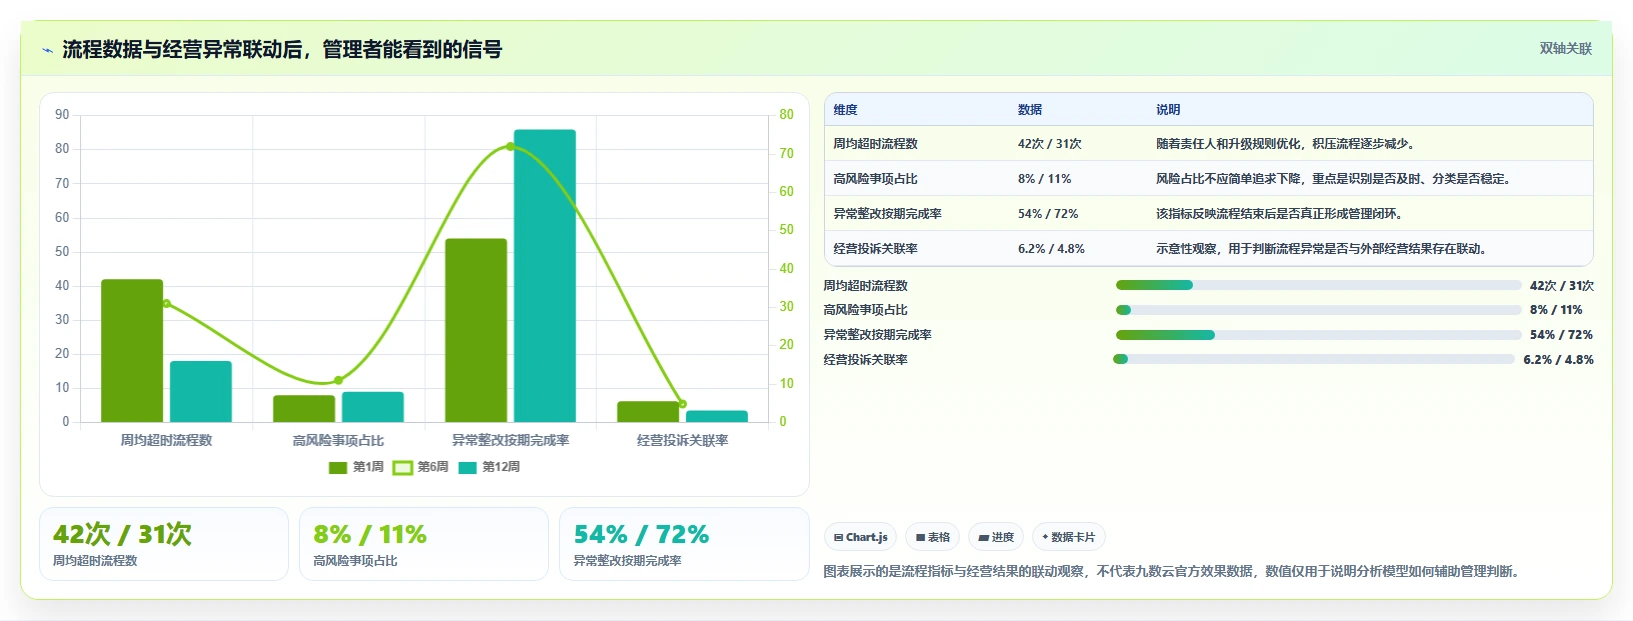Click the 42次 / 31次 summary card
Image resolution: width=1633 pixels, height=621 pixels.
[164, 544]
